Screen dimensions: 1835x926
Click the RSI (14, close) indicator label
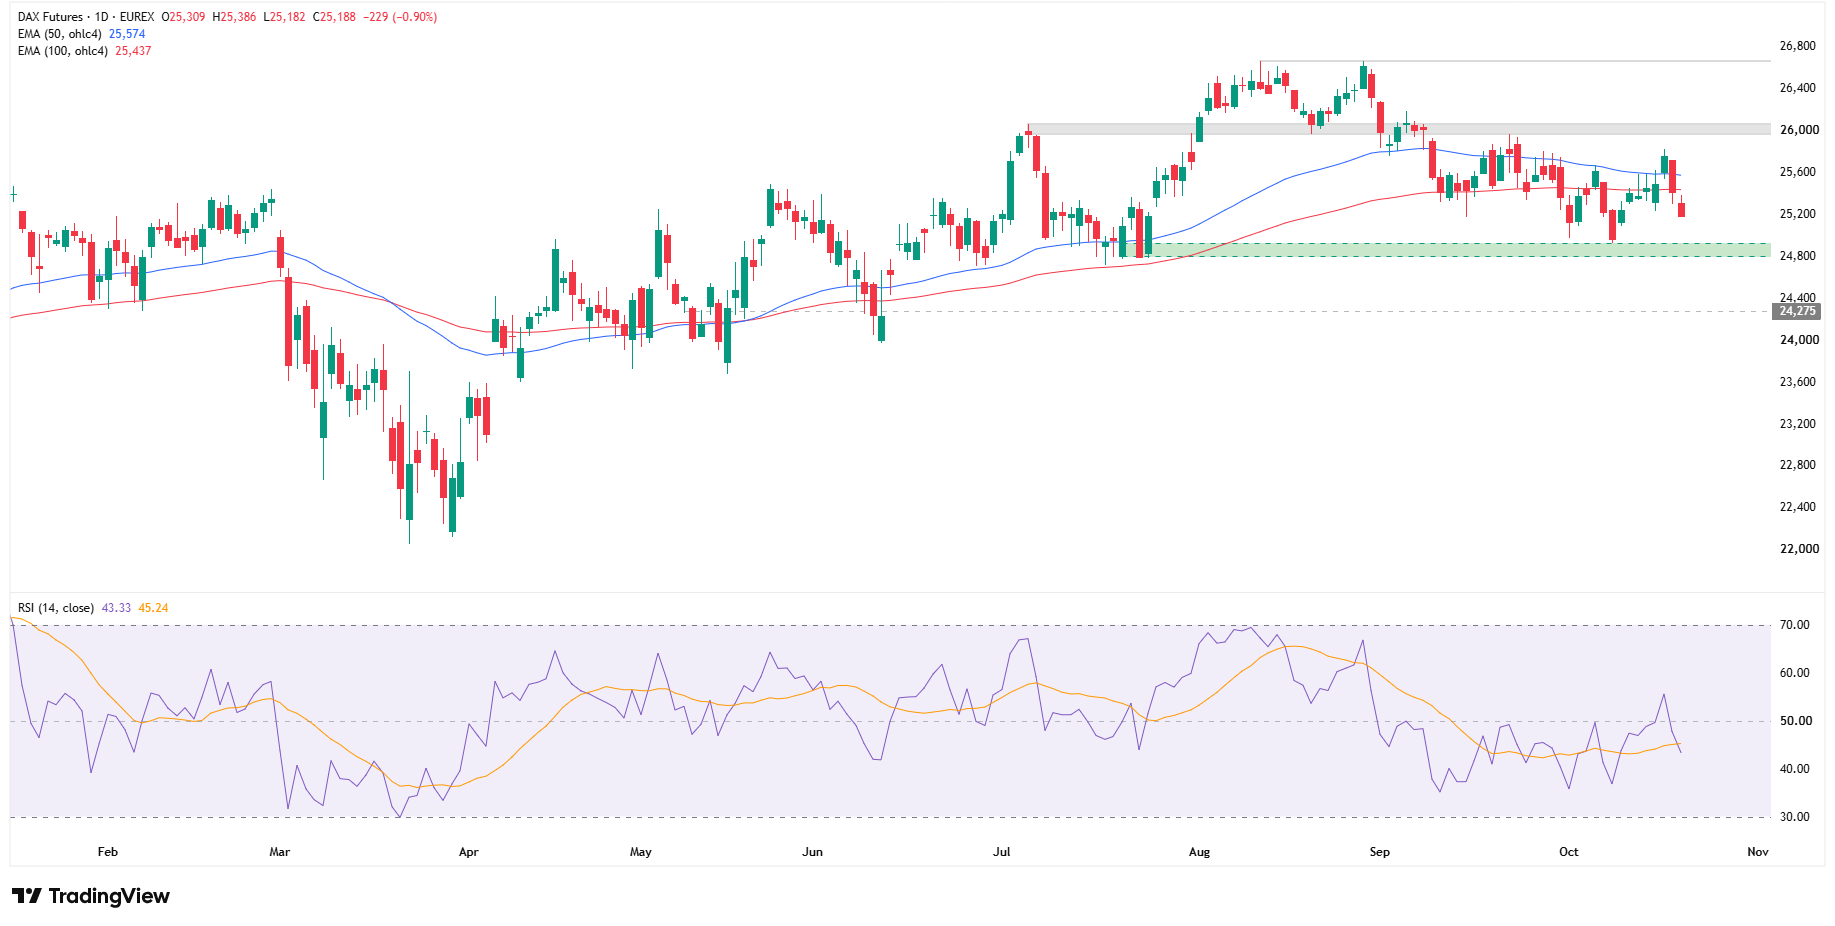[56, 608]
